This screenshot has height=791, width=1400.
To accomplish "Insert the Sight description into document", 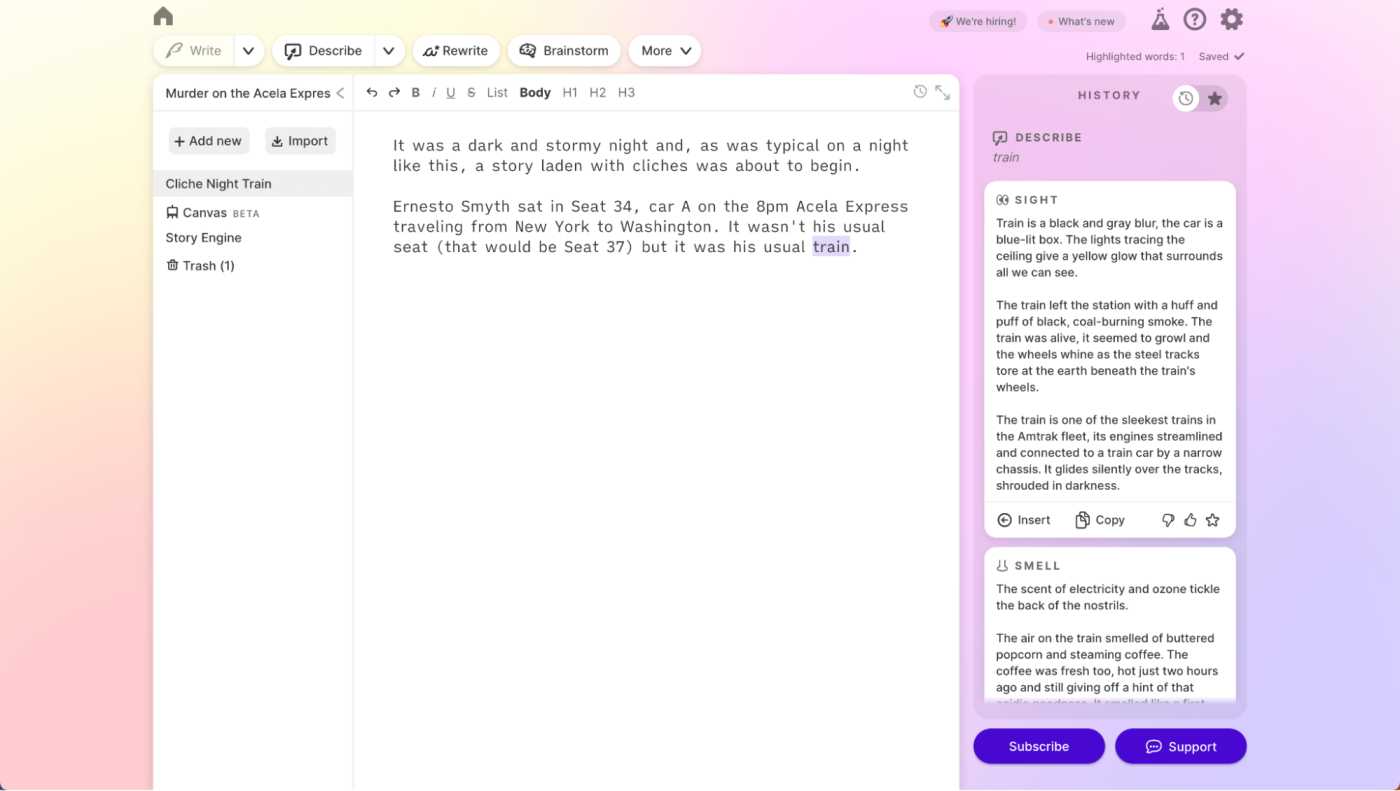I will click(x=1024, y=520).
